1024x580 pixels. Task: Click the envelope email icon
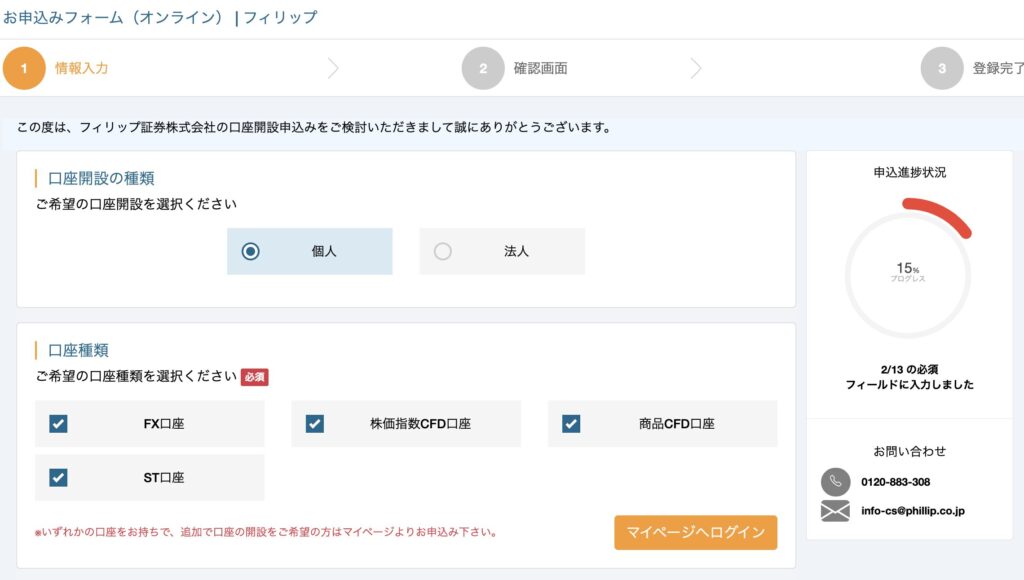pyautogui.click(x=835, y=511)
